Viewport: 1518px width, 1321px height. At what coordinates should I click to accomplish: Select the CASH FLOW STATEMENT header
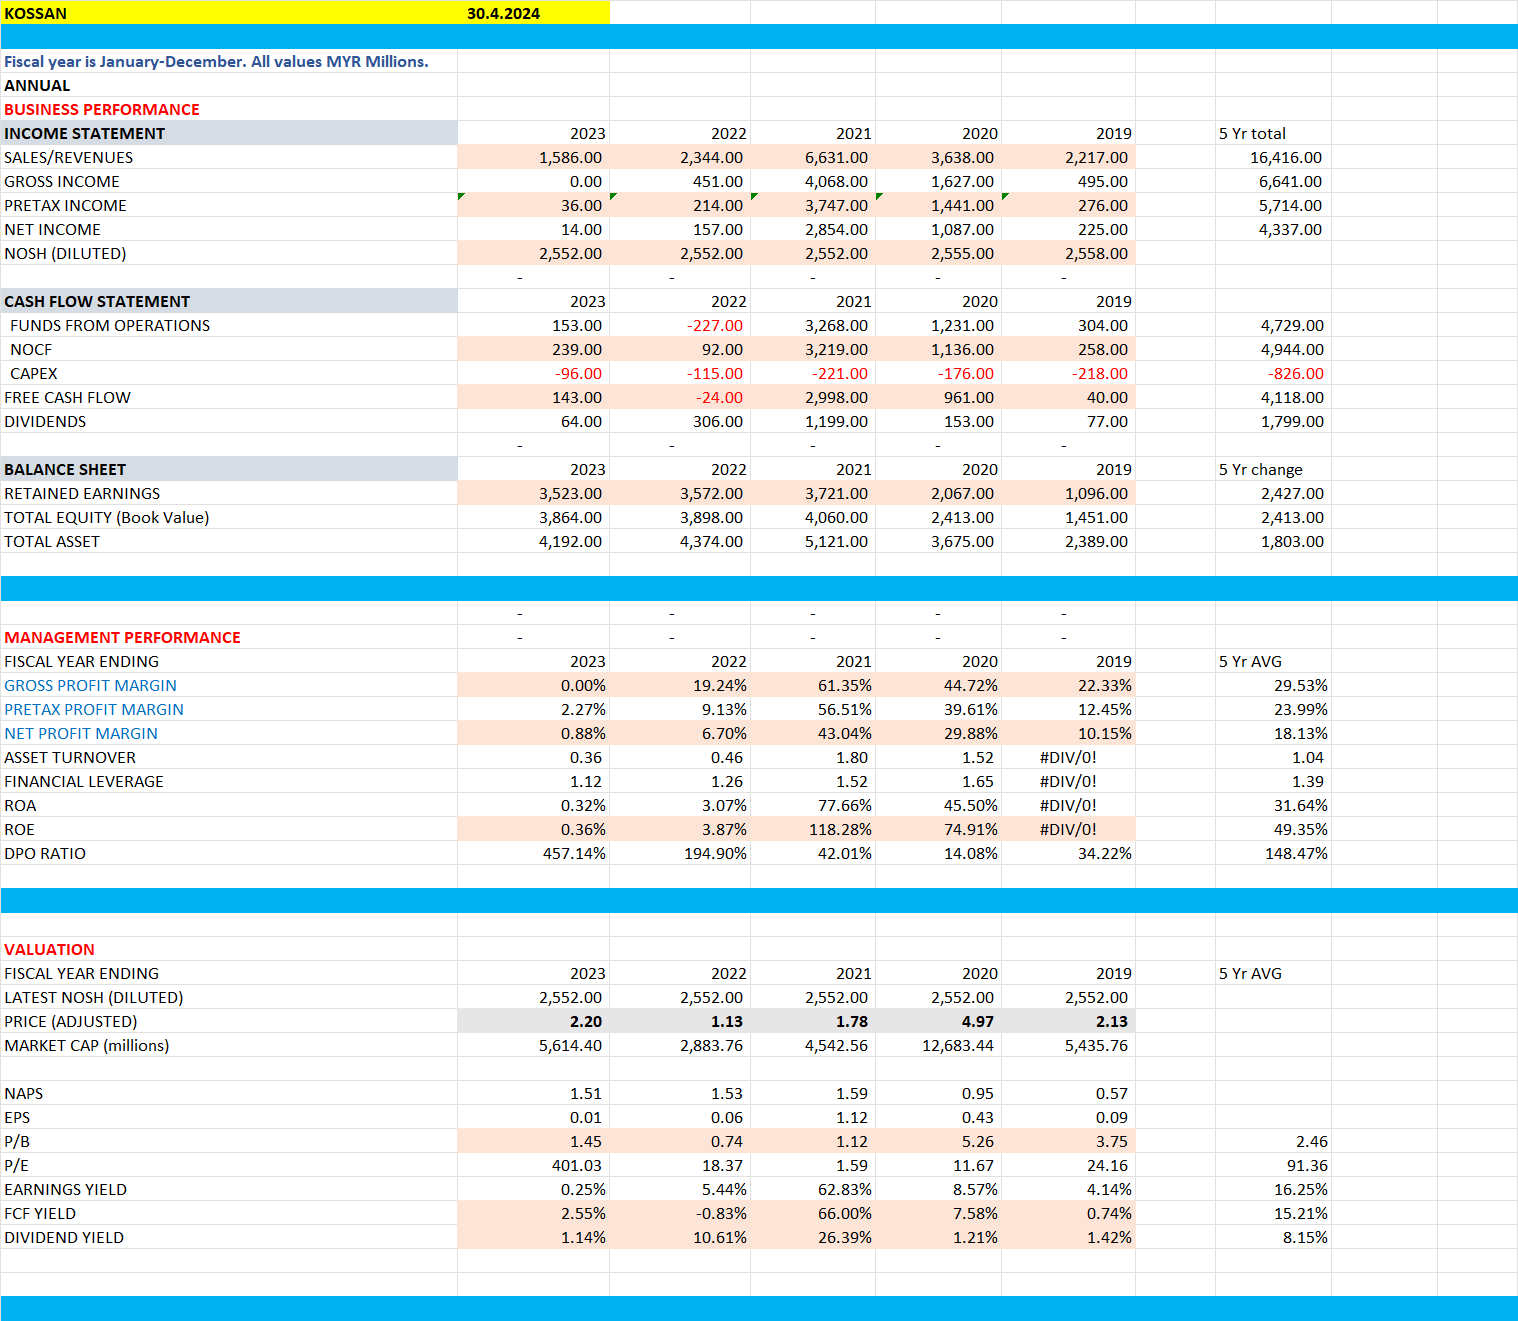tap(229, 301)
